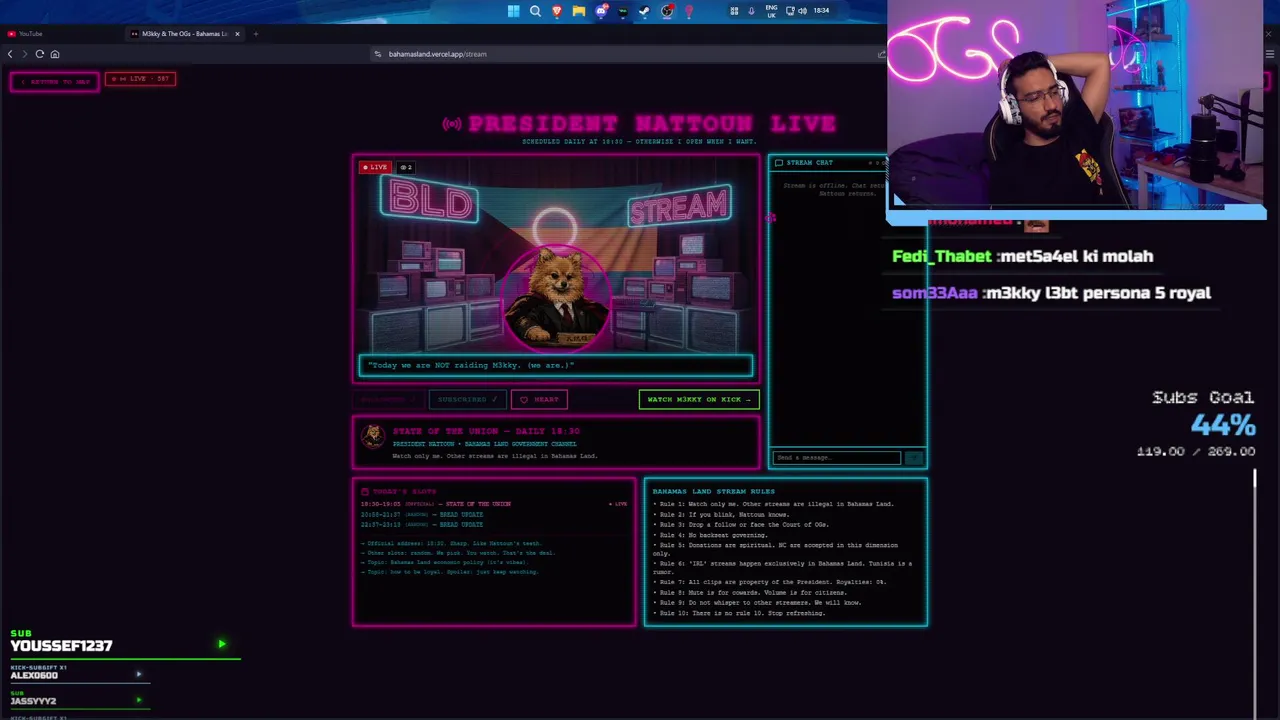Click the chat send button
Image resolution: width=1280 pixels, height=720 pixels.
[x=914, y=458]
